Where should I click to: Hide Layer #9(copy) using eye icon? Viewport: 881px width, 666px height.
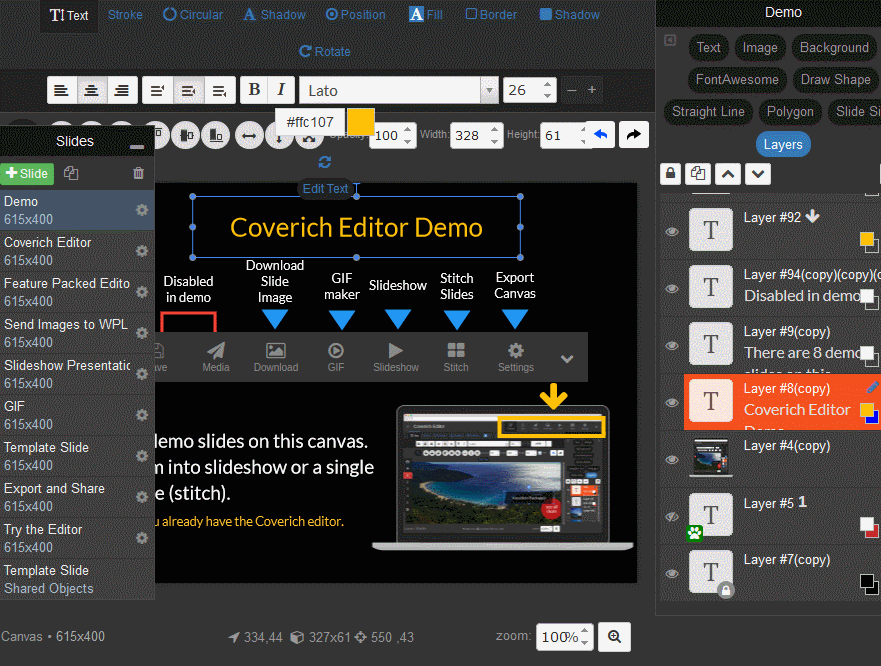(672, 345)
